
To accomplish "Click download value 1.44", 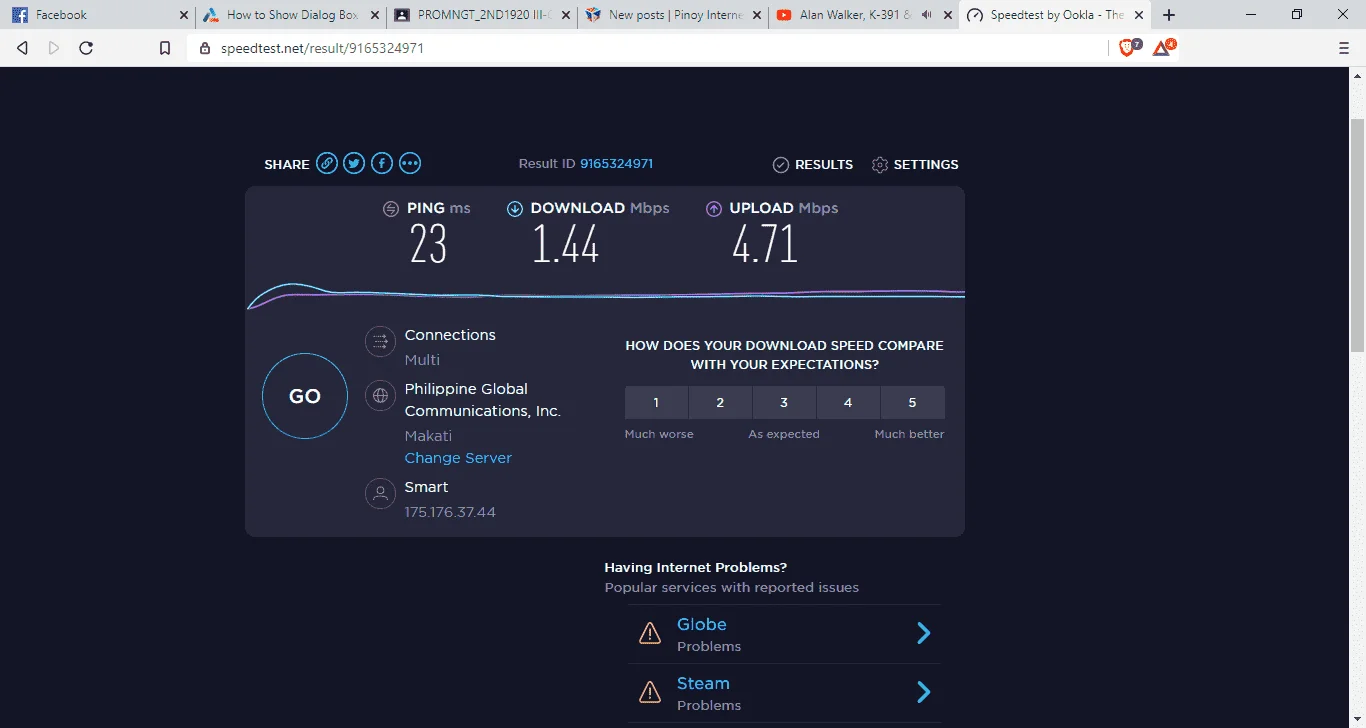I will click(x=565, y=244).
